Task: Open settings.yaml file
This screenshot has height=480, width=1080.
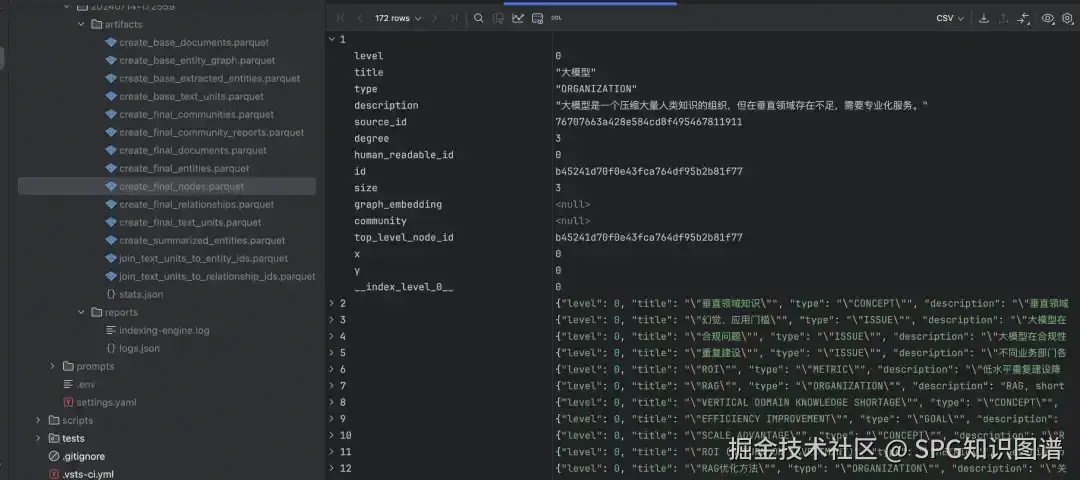Action: [x=106, y=402]
